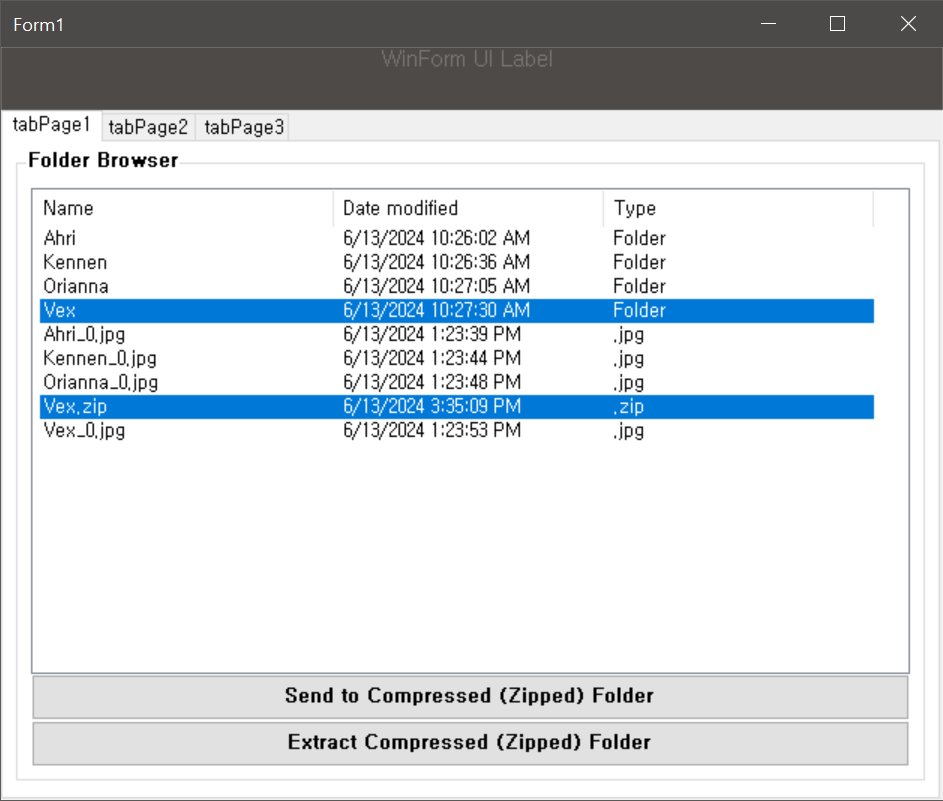Image resolution: width=943 pixels, height=801 pixels.
Task: Switch to the tabPage1 tab
Action: click(52, 125)
